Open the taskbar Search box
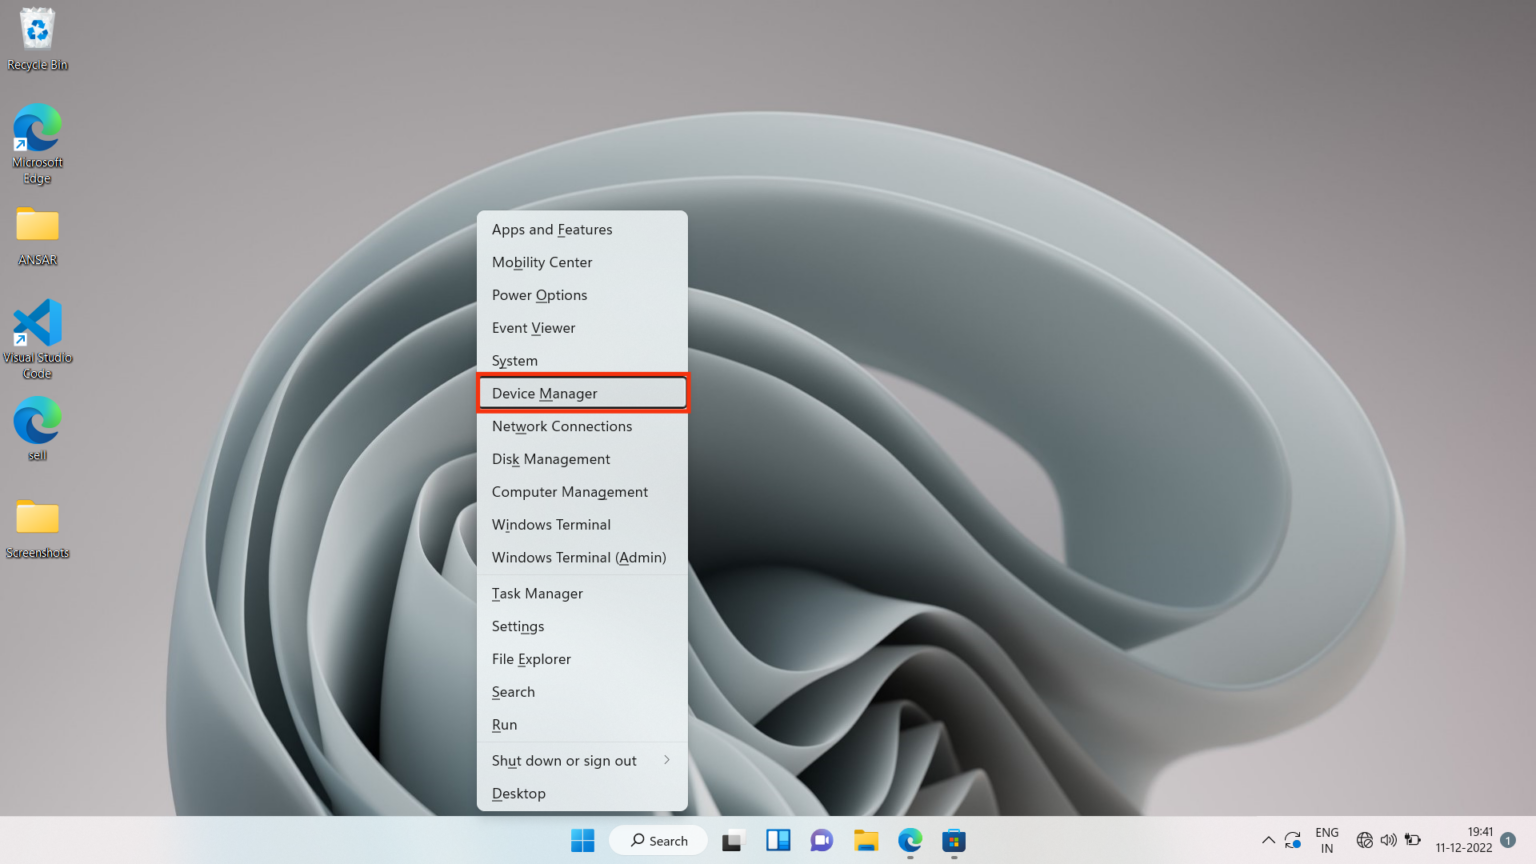The image size is (1536, 864). coord(658,840)
